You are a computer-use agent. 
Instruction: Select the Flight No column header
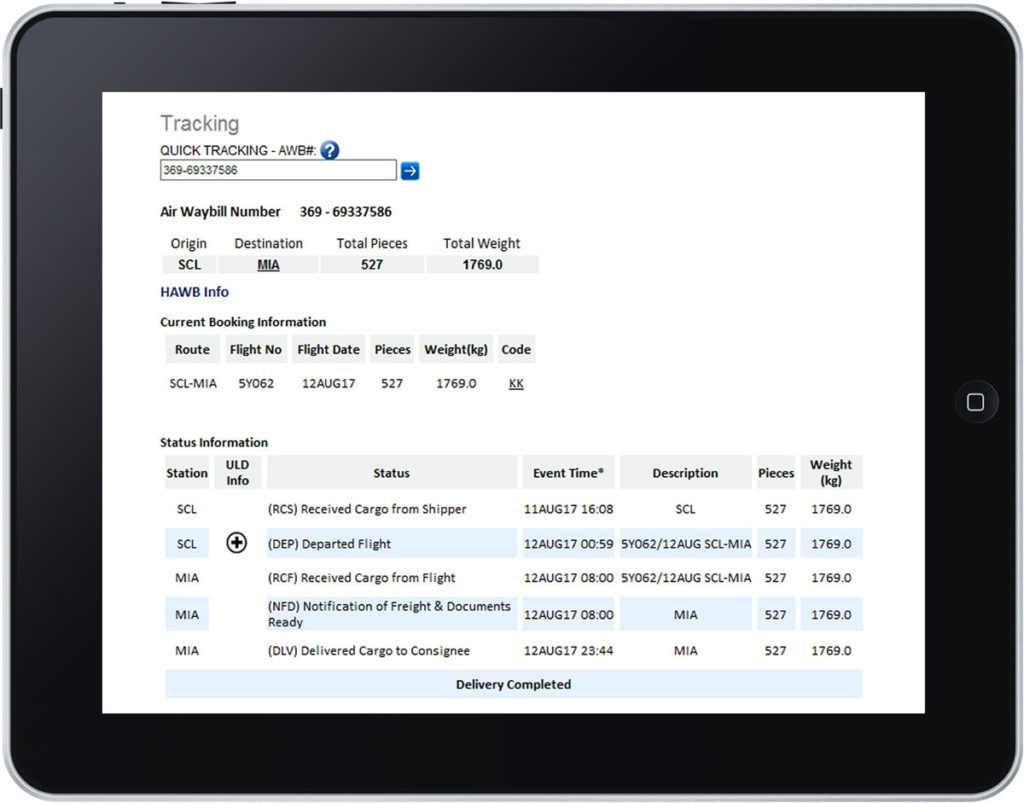coord(255,349)
